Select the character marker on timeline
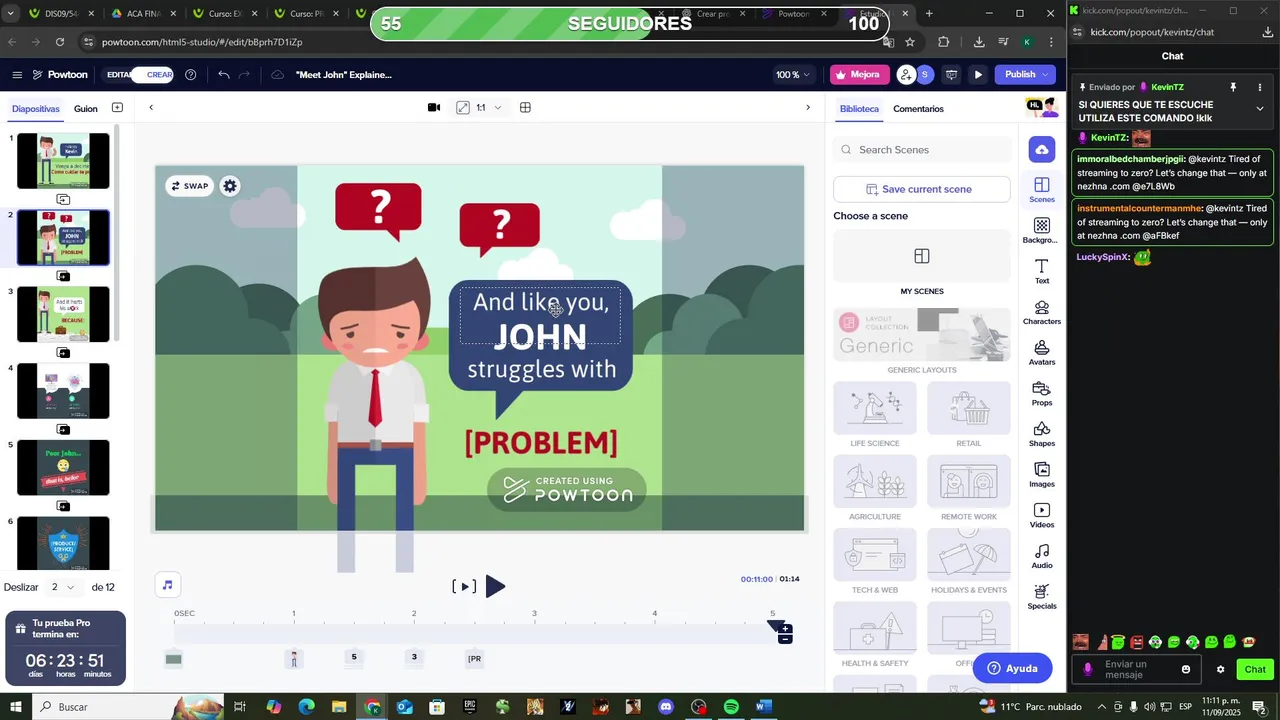The height and width of the screenshot is (720, 1280). pos(294,659)
